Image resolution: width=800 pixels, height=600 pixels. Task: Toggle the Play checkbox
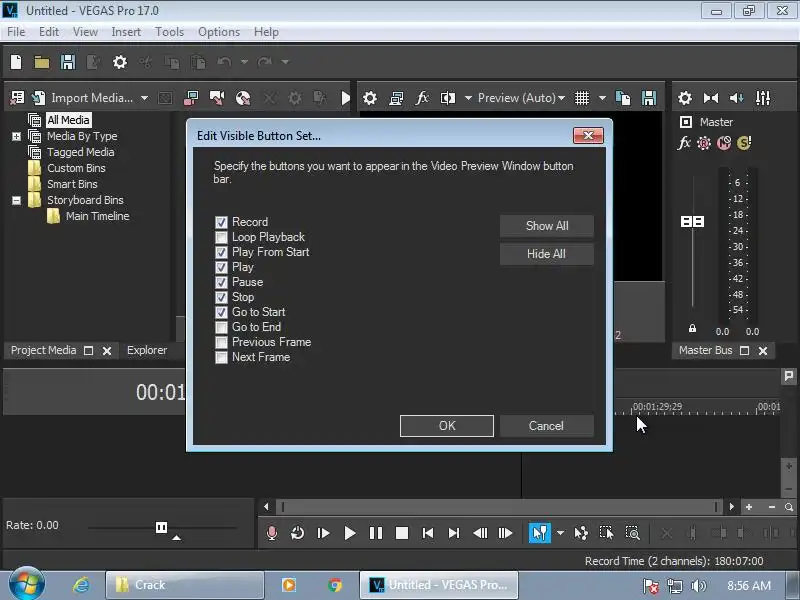[221, 267]
